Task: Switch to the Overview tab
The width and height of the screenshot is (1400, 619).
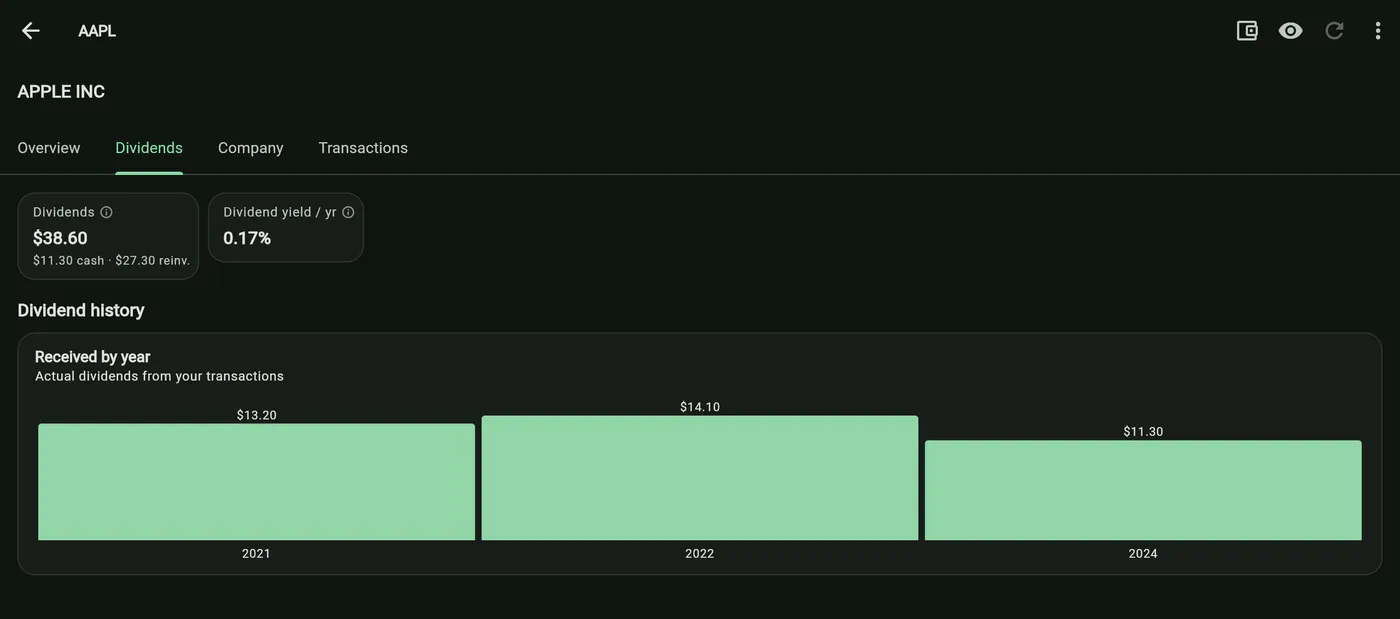Action: (x=49, y=148)
